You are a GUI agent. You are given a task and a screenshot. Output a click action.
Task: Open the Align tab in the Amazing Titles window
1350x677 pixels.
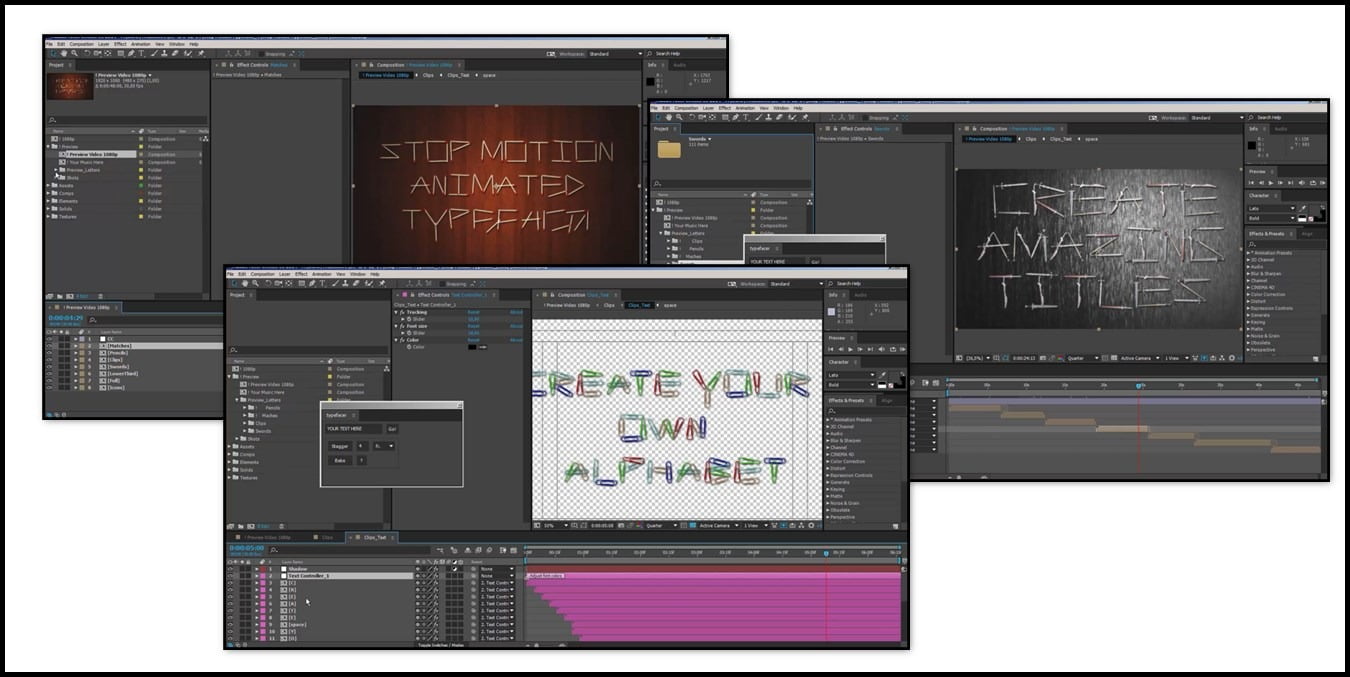click(x=1307, y=234)
